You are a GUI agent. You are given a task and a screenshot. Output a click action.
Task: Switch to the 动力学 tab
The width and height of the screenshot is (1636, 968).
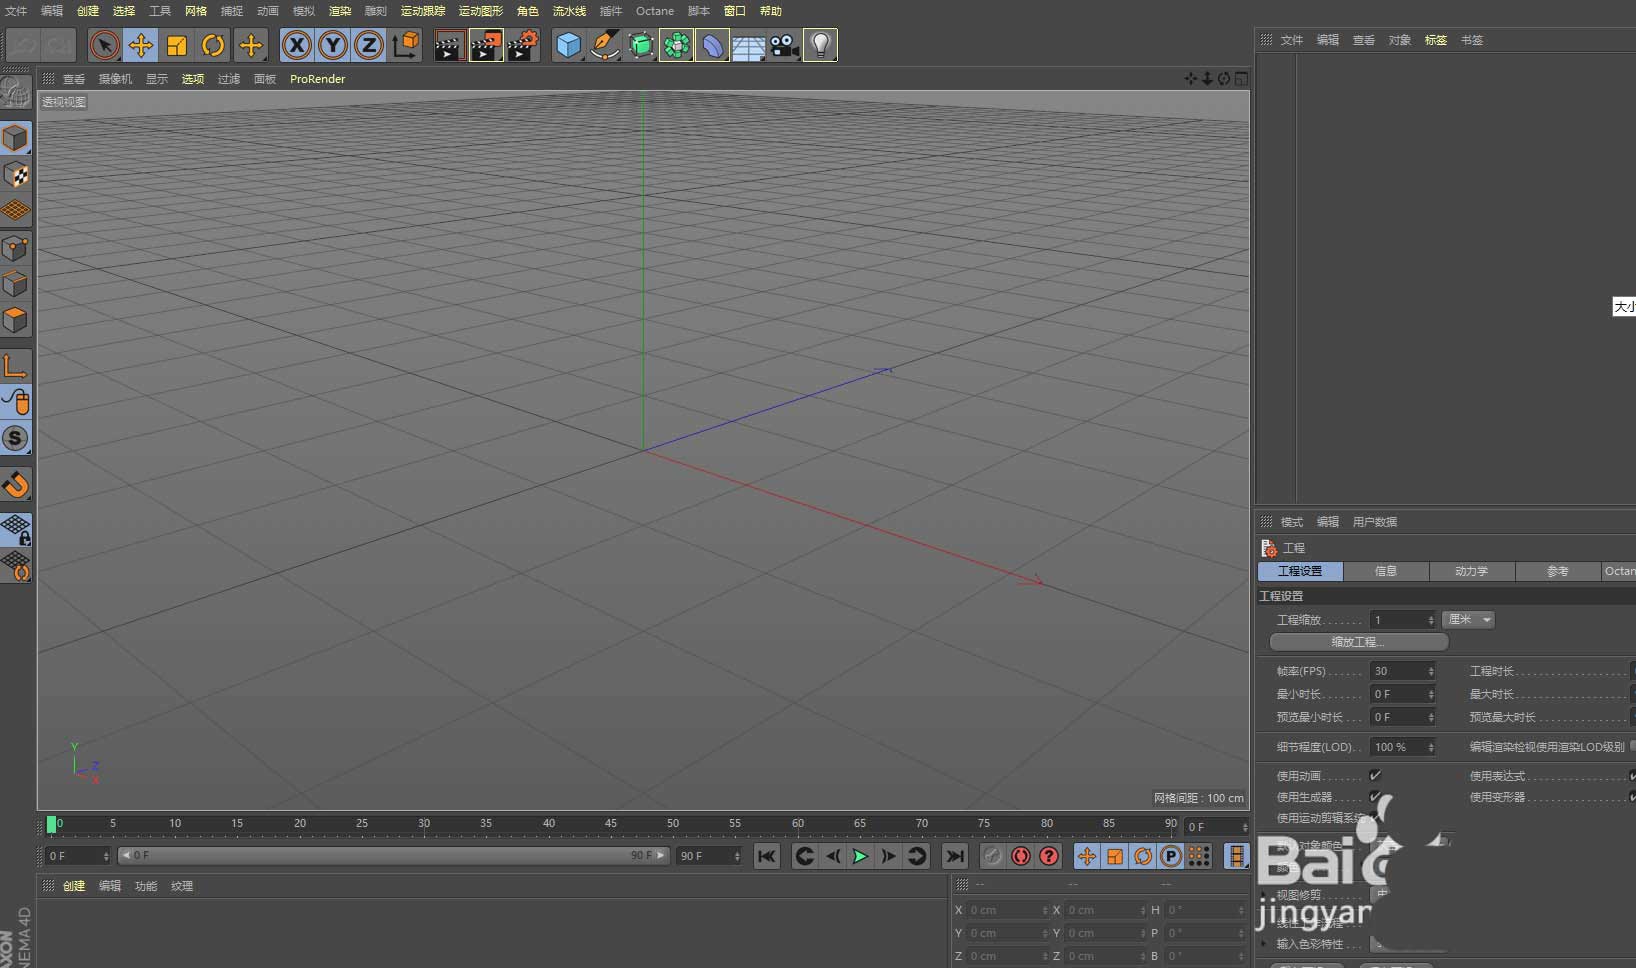(1471, 571)
